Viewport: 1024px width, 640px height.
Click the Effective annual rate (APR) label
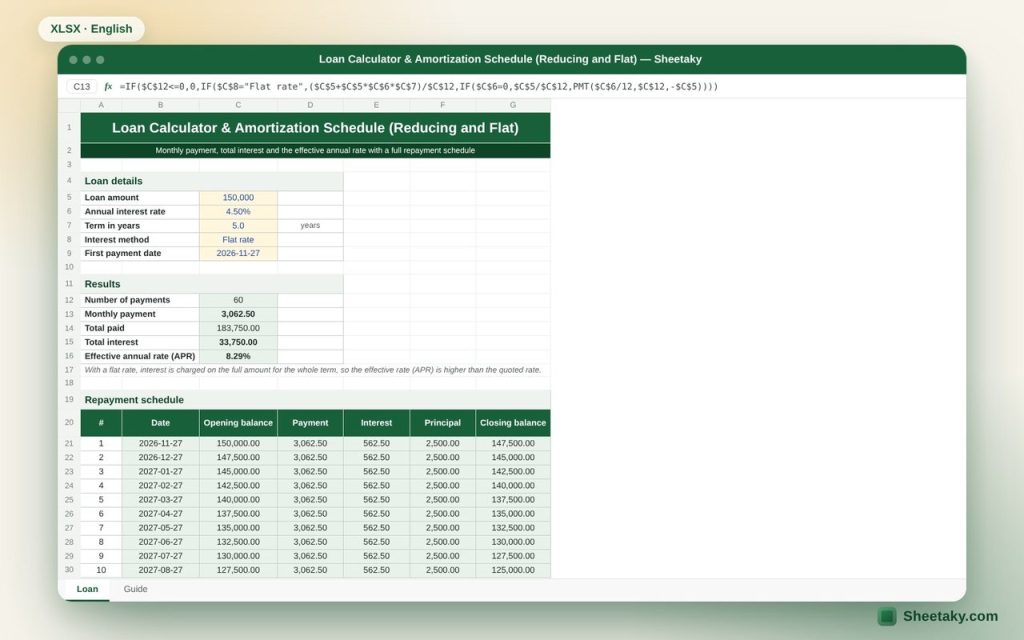pyautogui.click(x=140, y=356)
